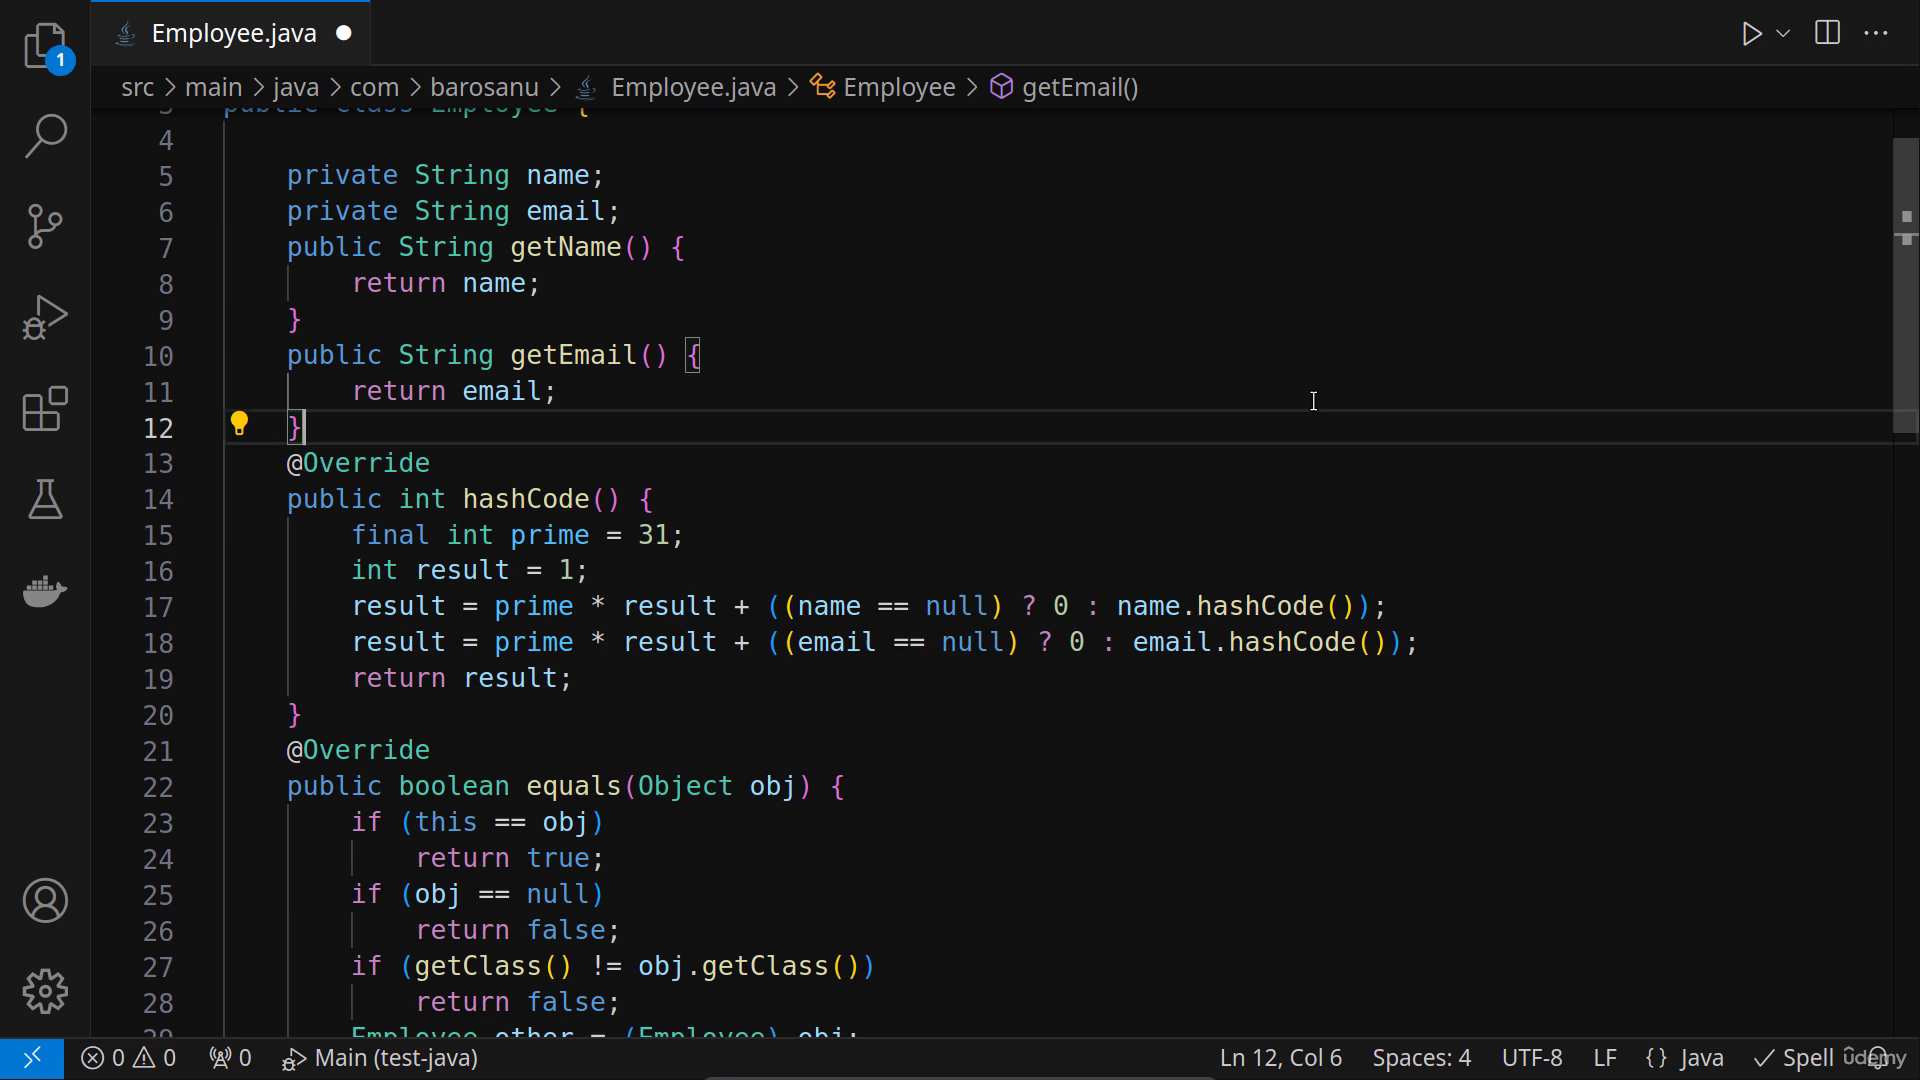Click the java breadcrumb segment
The image size is (1920, 1080).
pyautogui.click(x=296, y=87)
